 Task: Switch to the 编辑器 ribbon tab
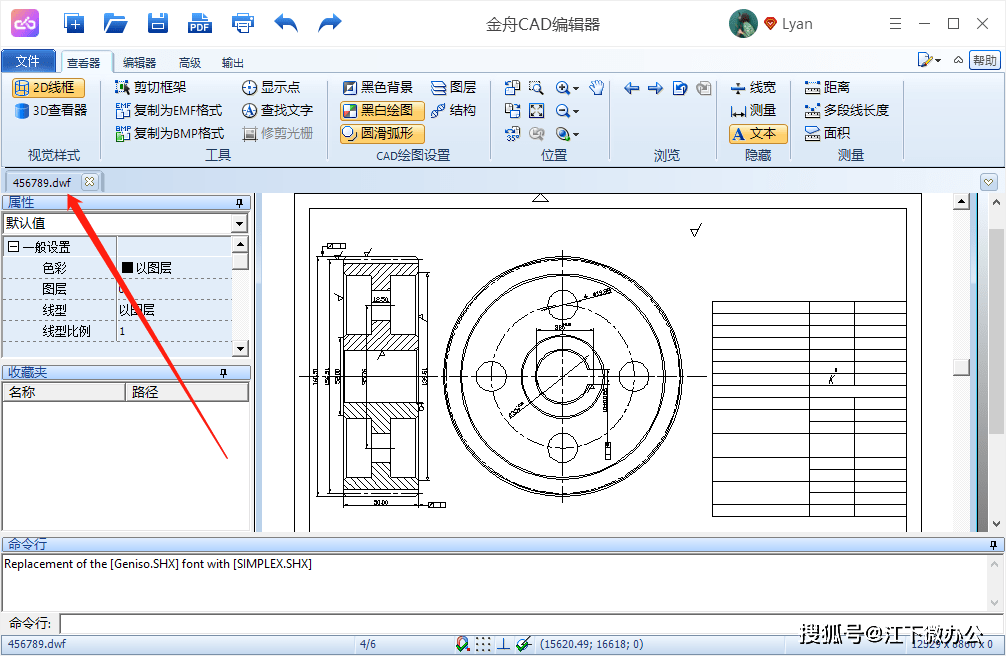tap(139, 62)
